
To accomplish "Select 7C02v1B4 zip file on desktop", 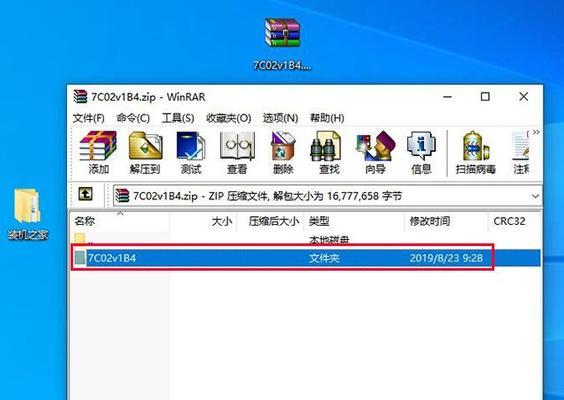I will [x=282, y=44].
